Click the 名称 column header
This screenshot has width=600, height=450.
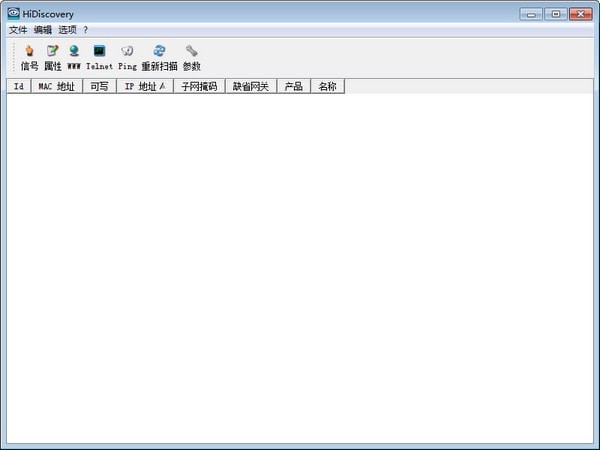[327, 87]
